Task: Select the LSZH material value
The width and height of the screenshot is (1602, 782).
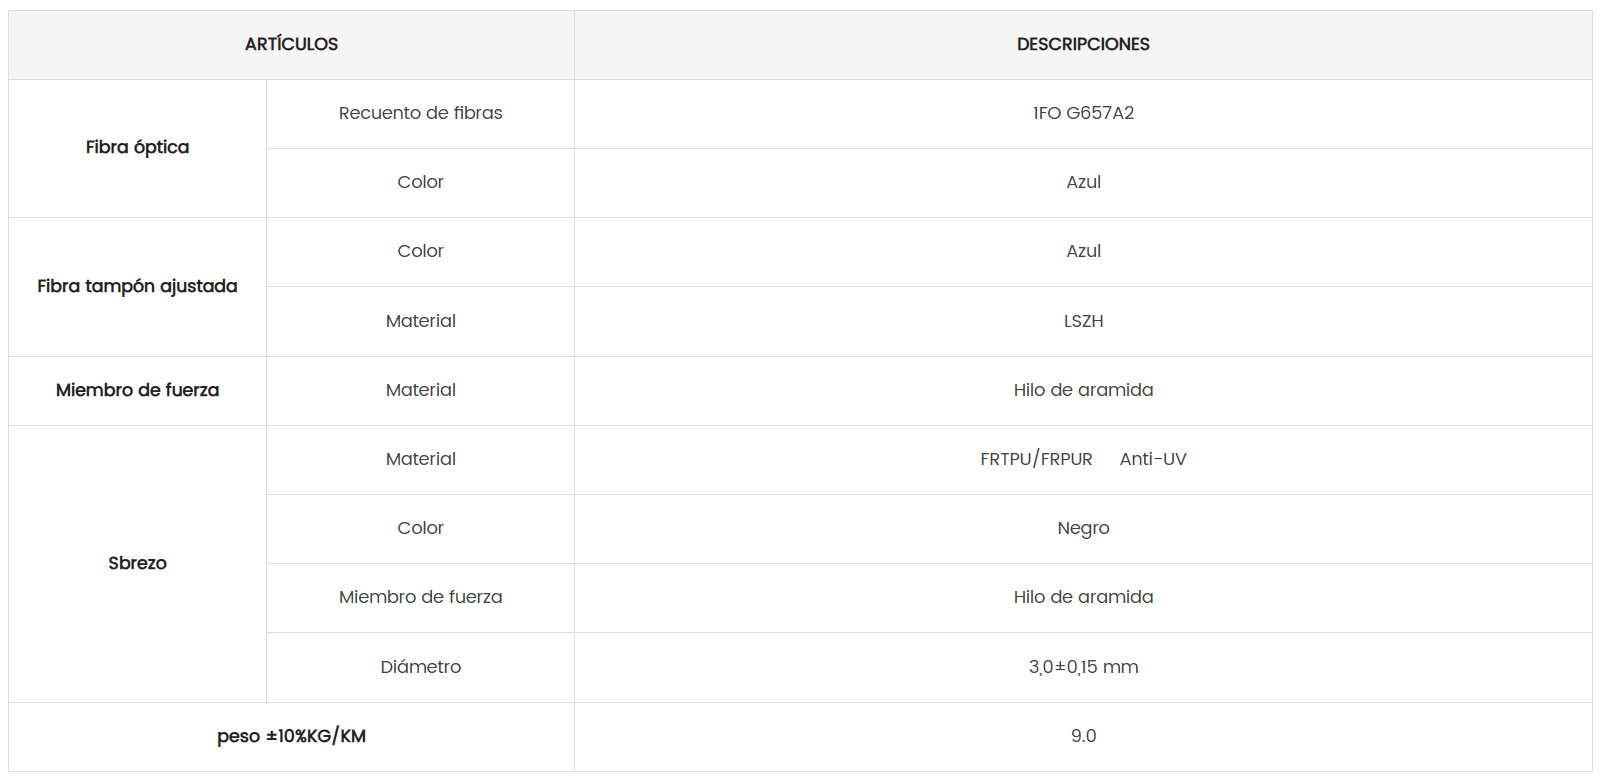Action: (1083, 321)
